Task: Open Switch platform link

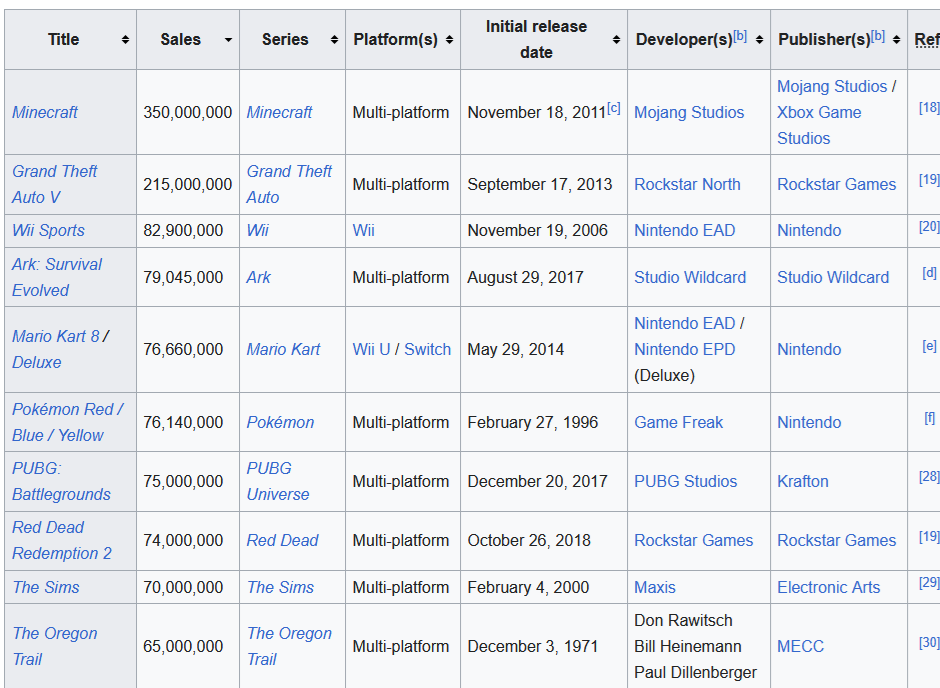Action: tap(427, 349)
